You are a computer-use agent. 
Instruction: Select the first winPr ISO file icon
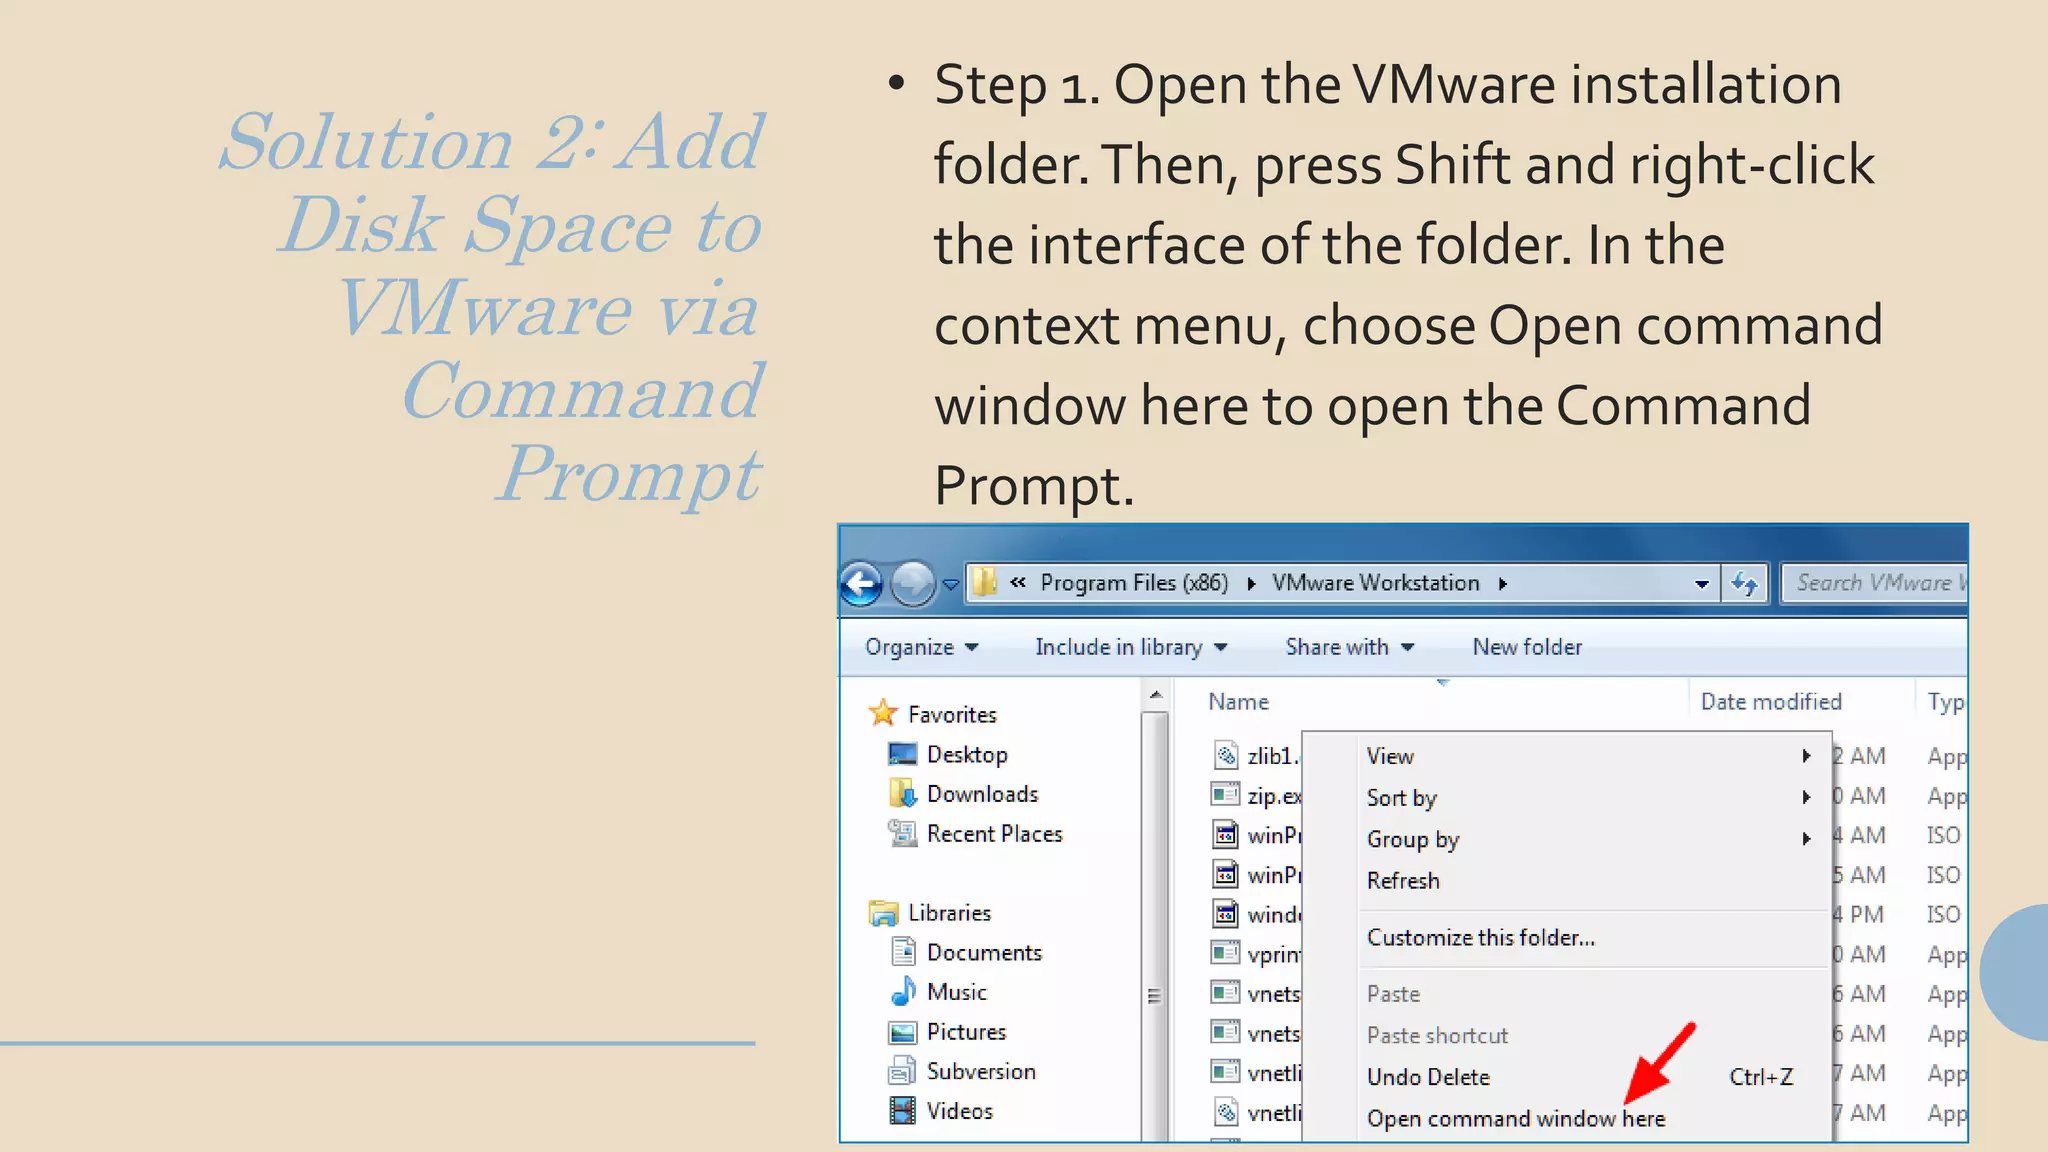[1226, 834]
